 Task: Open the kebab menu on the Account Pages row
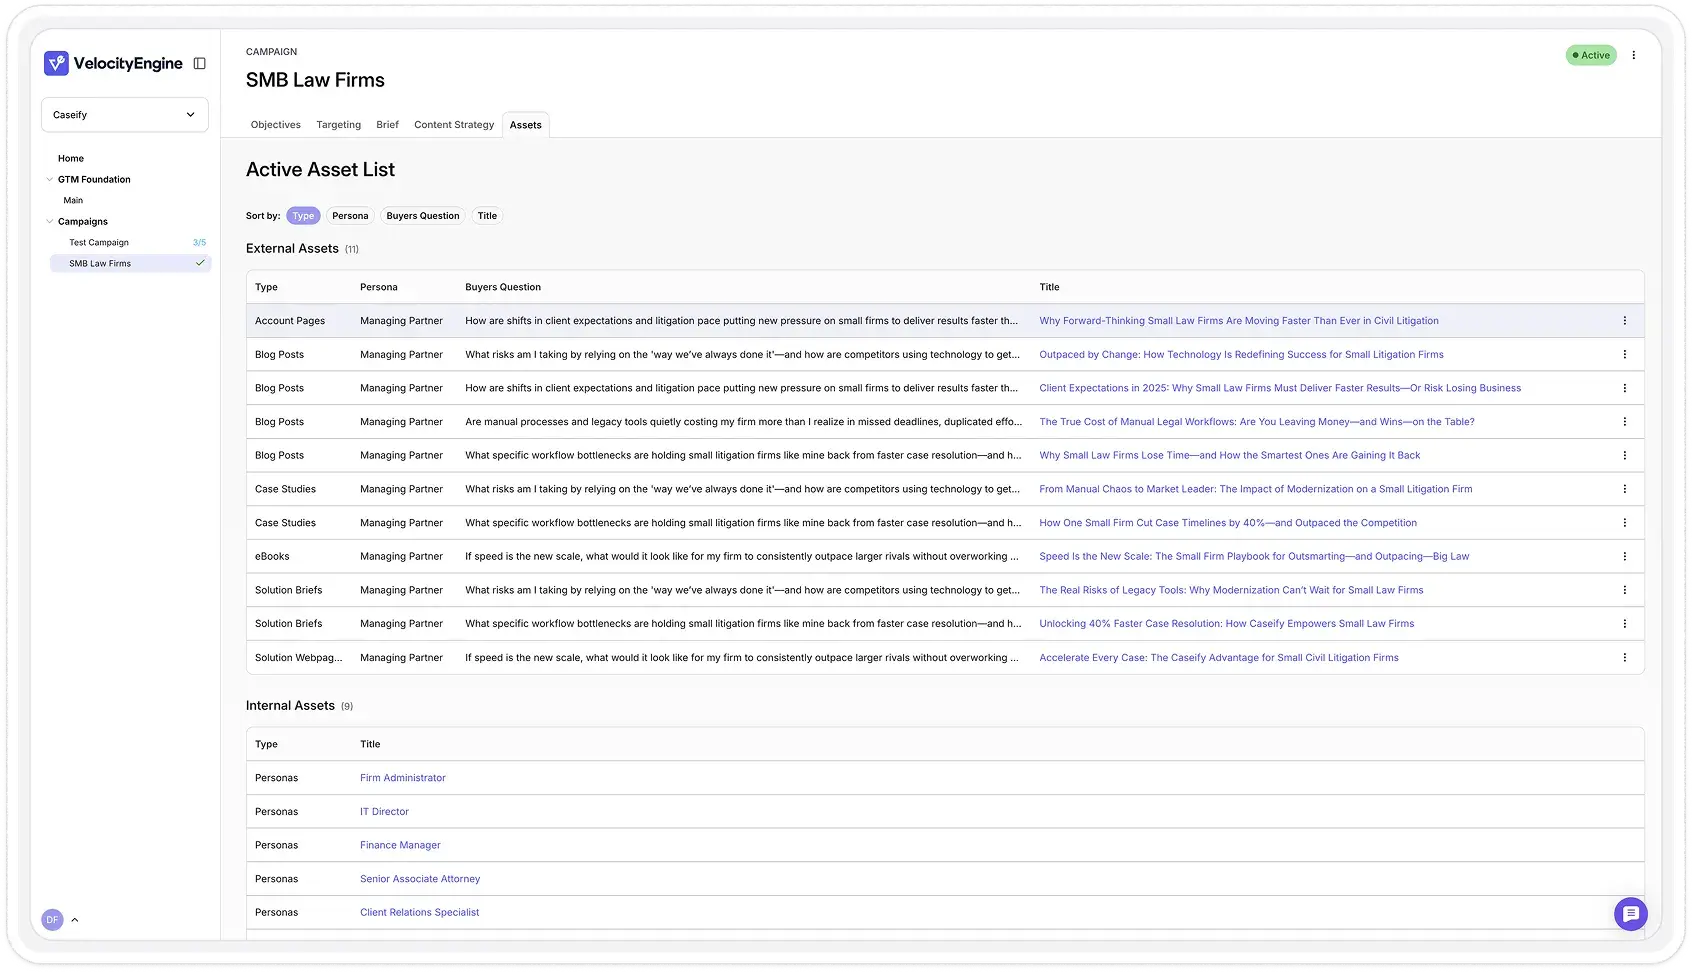pos(1625,321)
